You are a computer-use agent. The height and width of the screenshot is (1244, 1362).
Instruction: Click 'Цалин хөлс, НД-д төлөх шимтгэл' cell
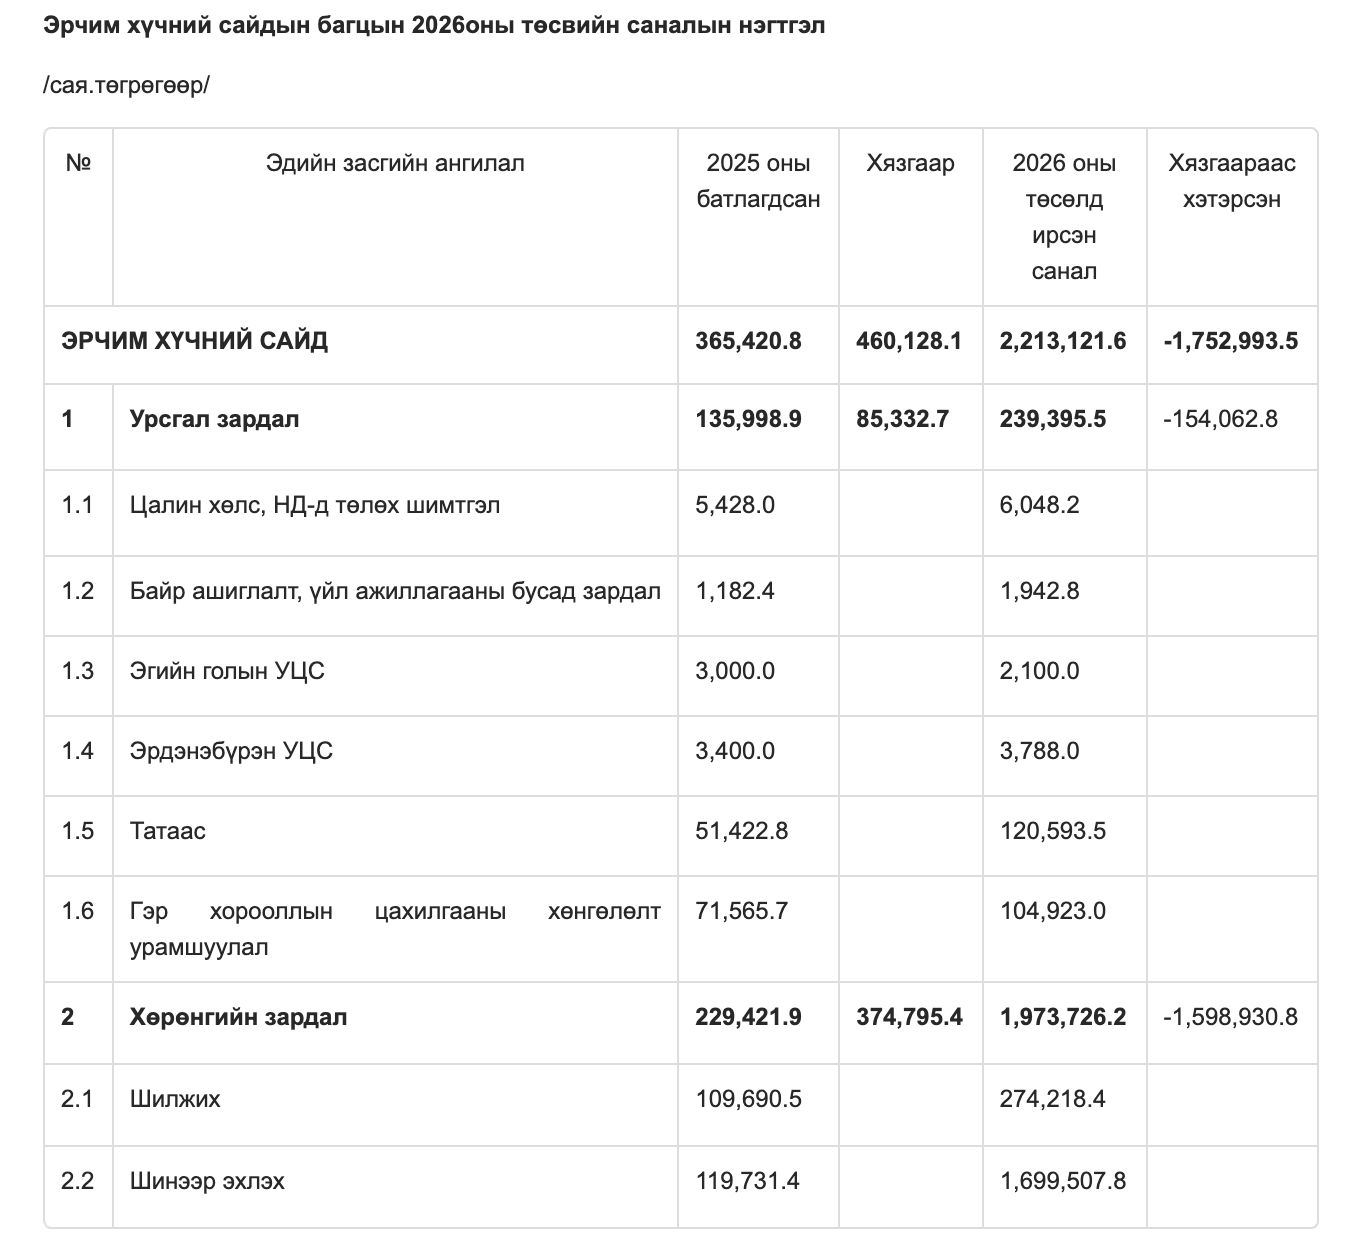pos(315,505)
